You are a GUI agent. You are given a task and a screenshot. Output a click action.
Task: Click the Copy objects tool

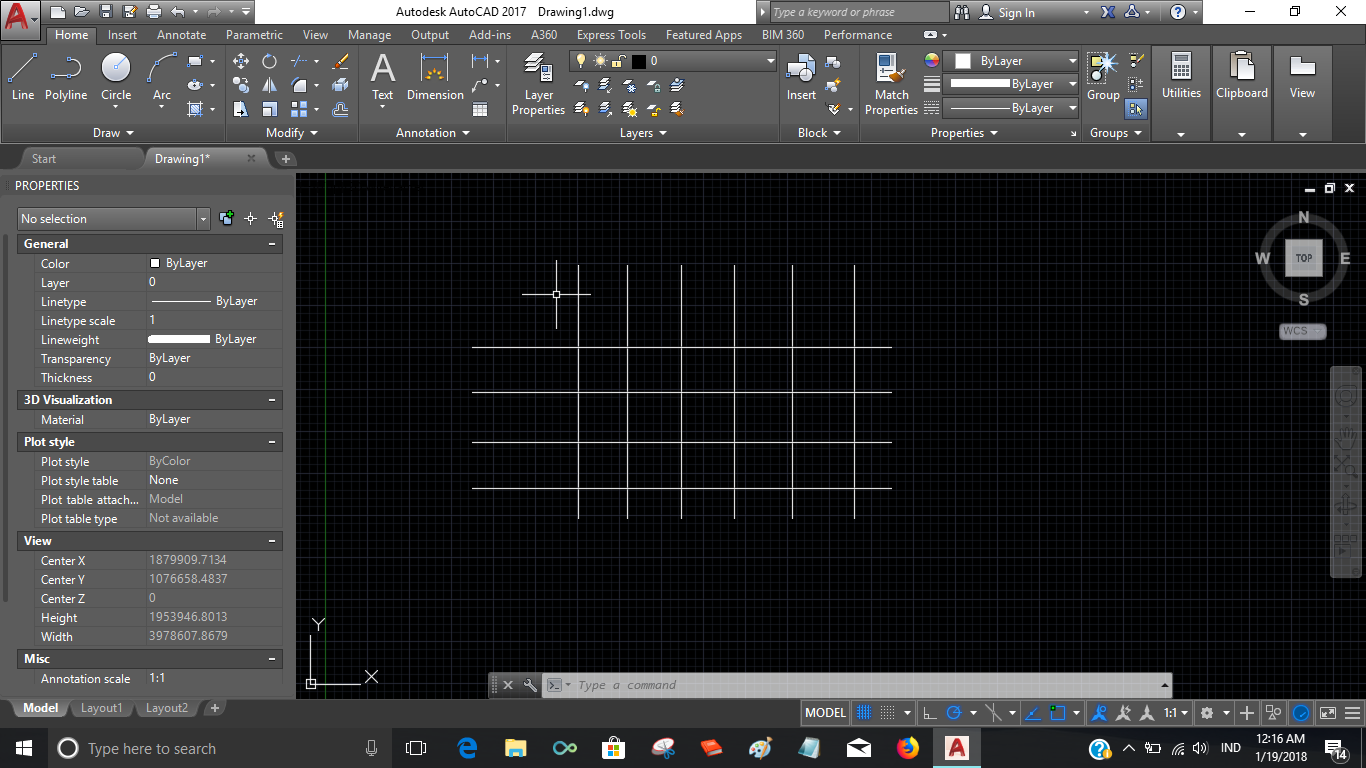[241, 85]
